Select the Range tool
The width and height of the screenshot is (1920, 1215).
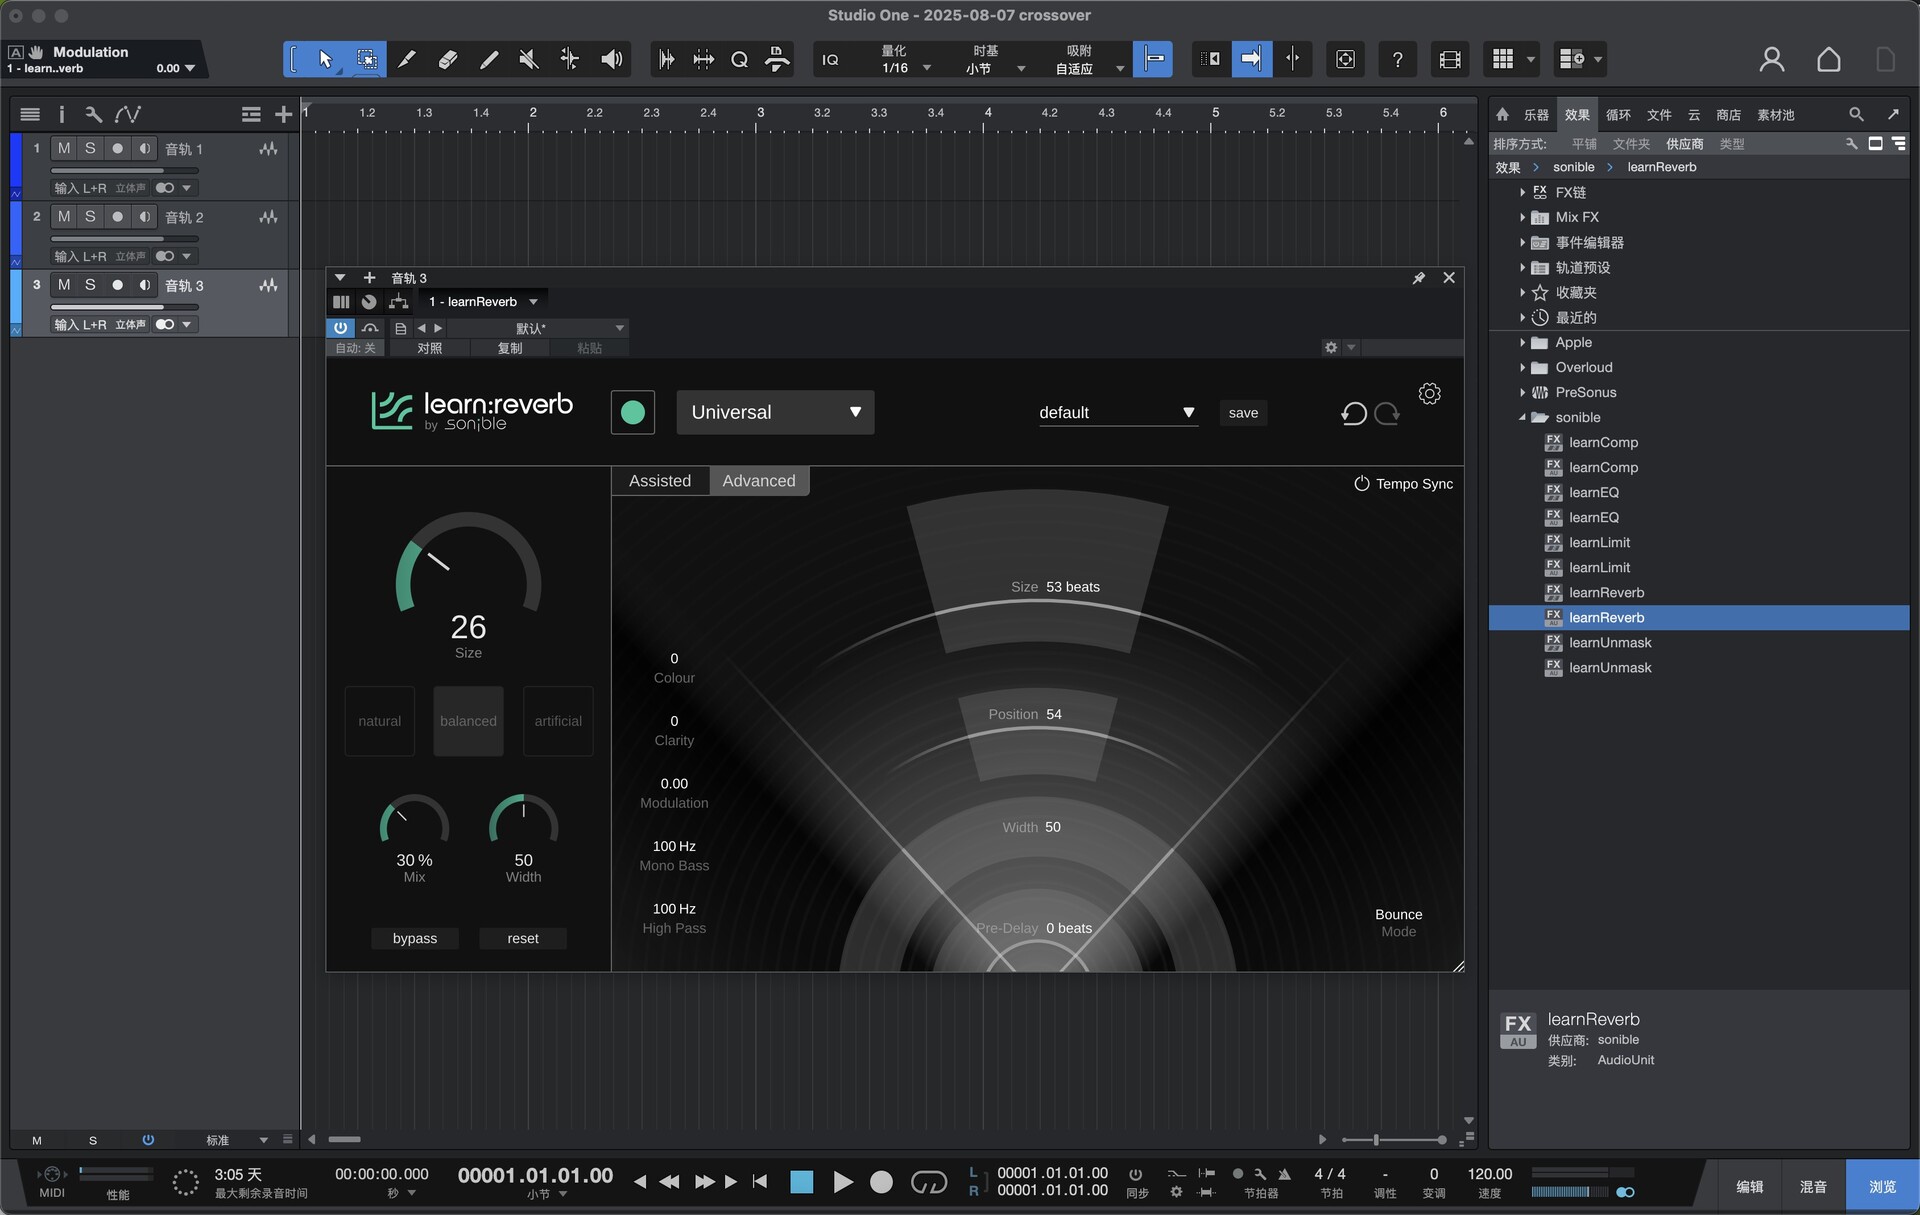pos(367,60)
